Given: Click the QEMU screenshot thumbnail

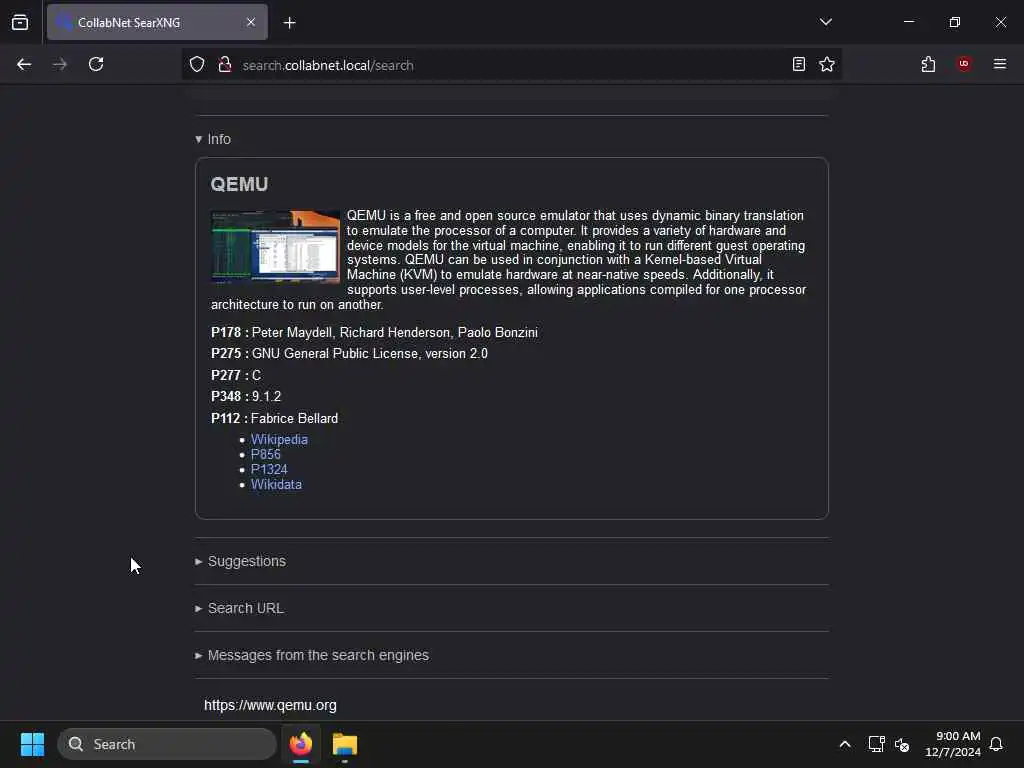Looking at the screenshot, I should click(x=276, y=247).
